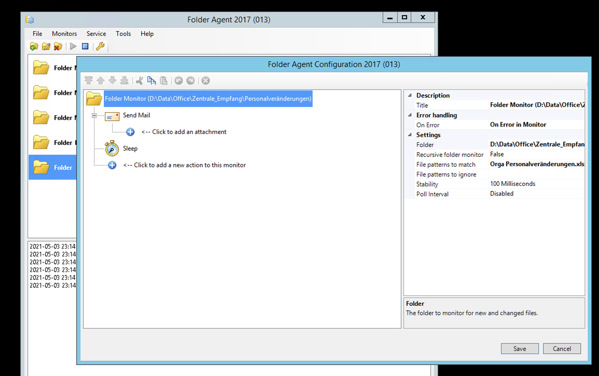Open settings via the wrench icon
This screenshot has height=376, width=599.
click(100, 47)
